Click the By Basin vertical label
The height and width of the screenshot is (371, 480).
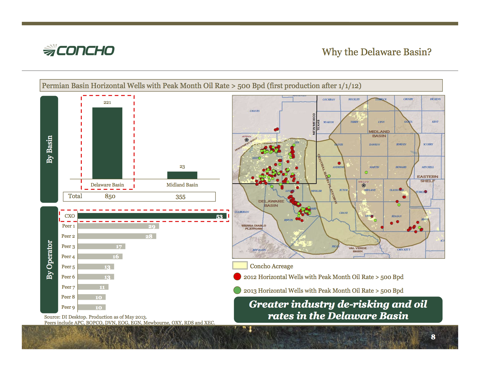point(49,149)
